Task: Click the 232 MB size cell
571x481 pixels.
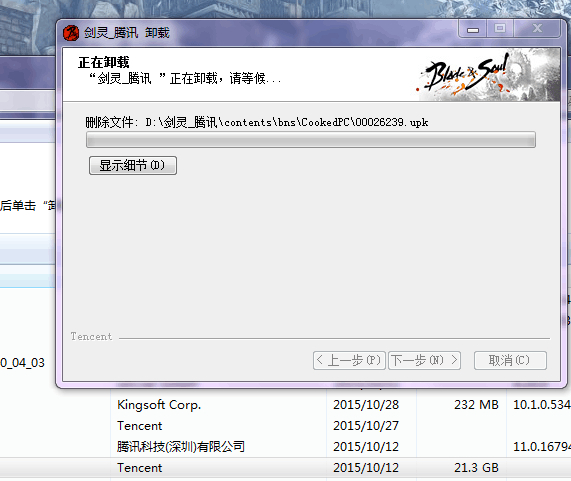Action: [476, 405]
